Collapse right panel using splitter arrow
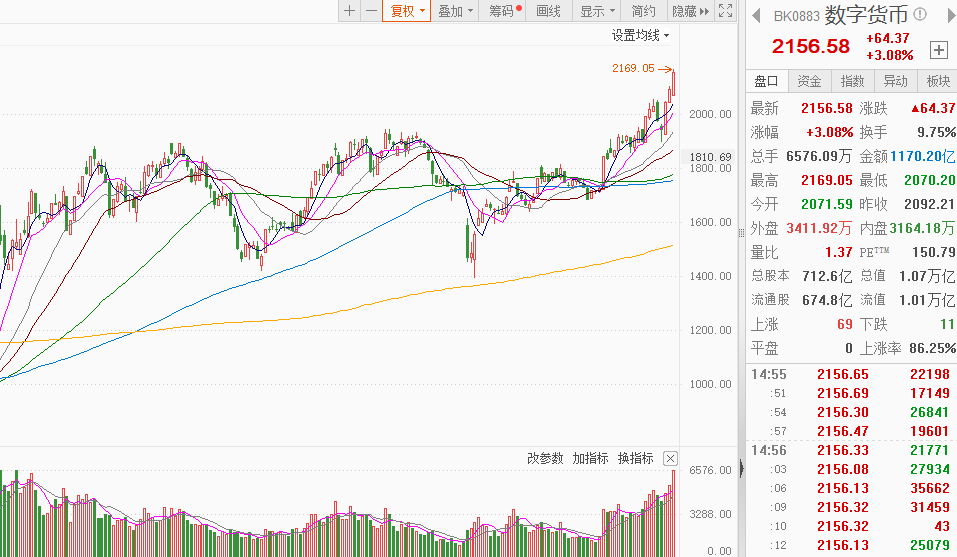 click(x=741, y=468)
